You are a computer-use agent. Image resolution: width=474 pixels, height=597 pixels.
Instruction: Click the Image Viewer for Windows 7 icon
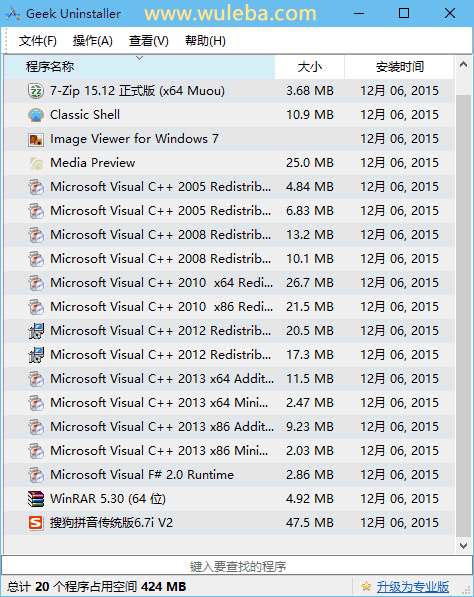click(x=36, y=139)
